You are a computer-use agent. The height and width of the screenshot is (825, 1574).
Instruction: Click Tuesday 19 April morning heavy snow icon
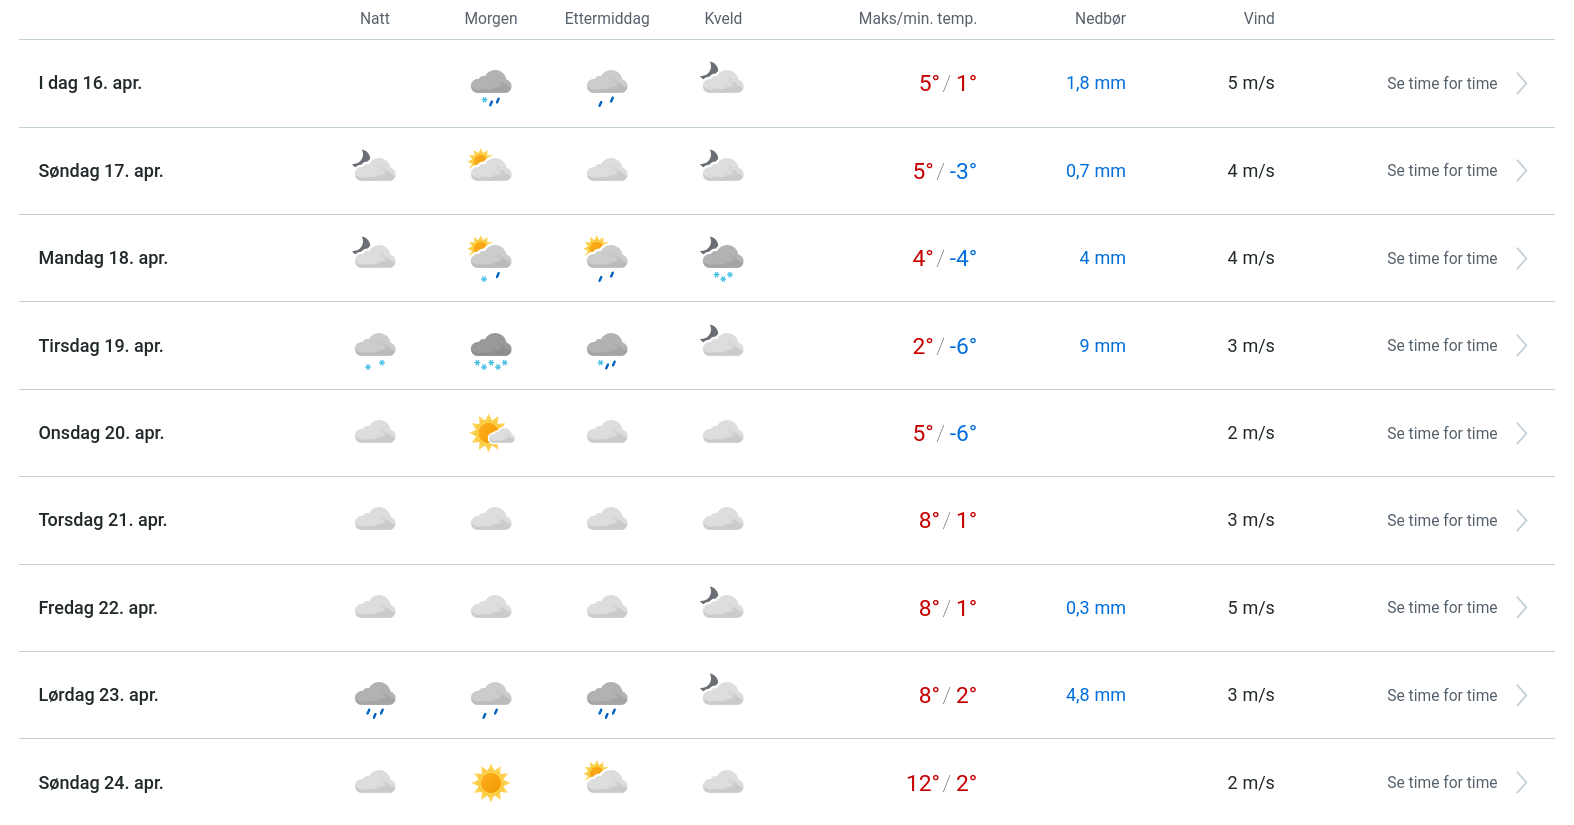coord(491,349)
